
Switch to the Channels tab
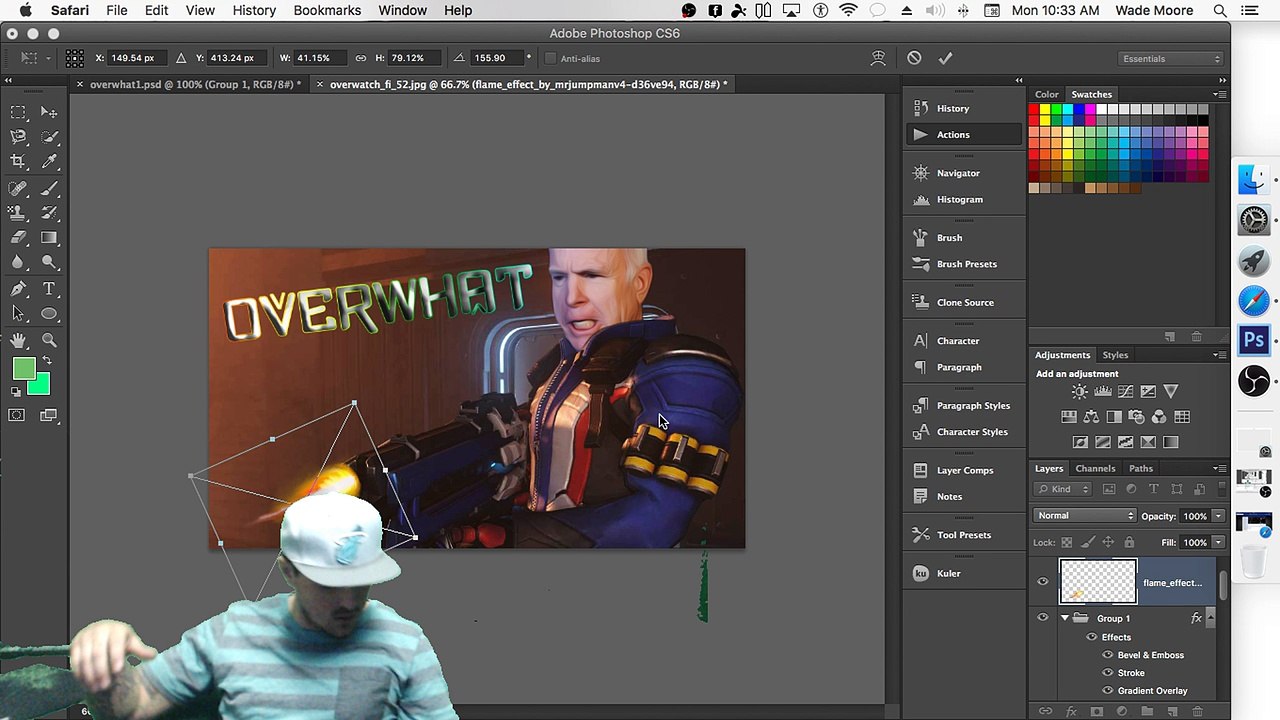pyautogui.click(x=1095, y=468)
